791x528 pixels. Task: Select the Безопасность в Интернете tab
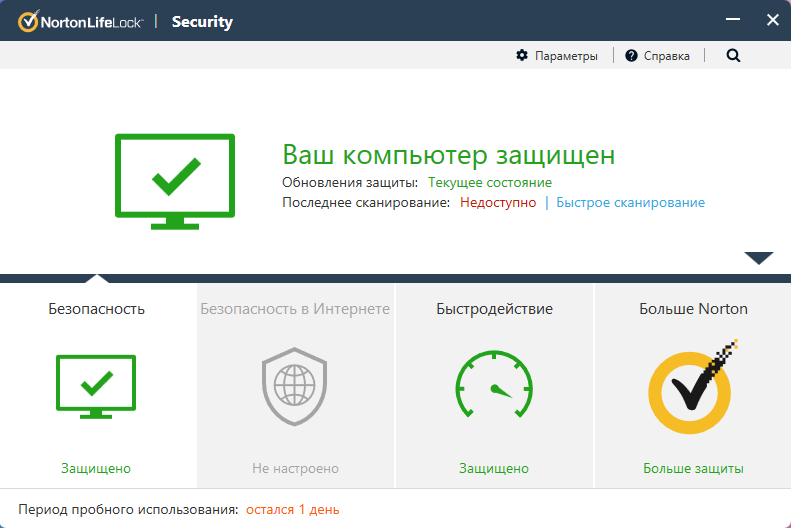(x=295, y=309)
